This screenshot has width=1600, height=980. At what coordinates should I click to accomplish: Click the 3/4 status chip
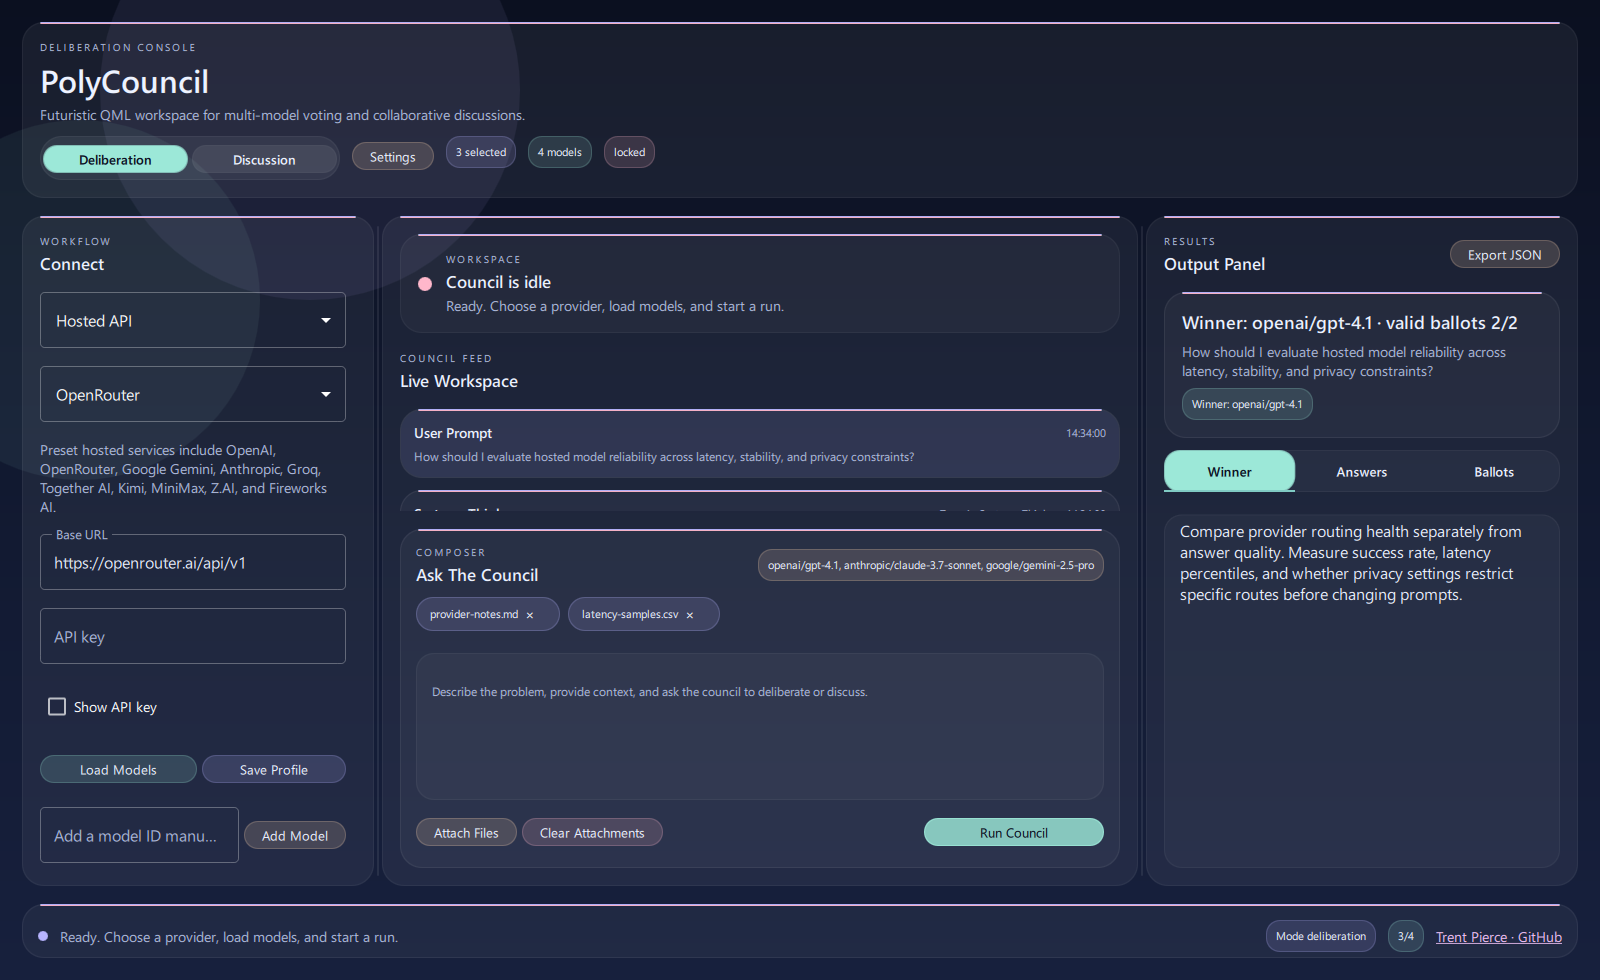coord(1406,936)
